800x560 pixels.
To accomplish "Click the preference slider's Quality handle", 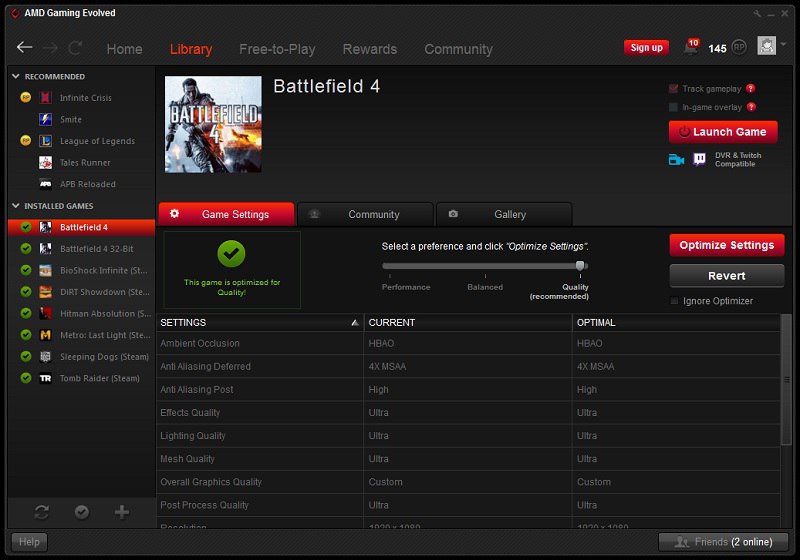I will coord(579,266).
